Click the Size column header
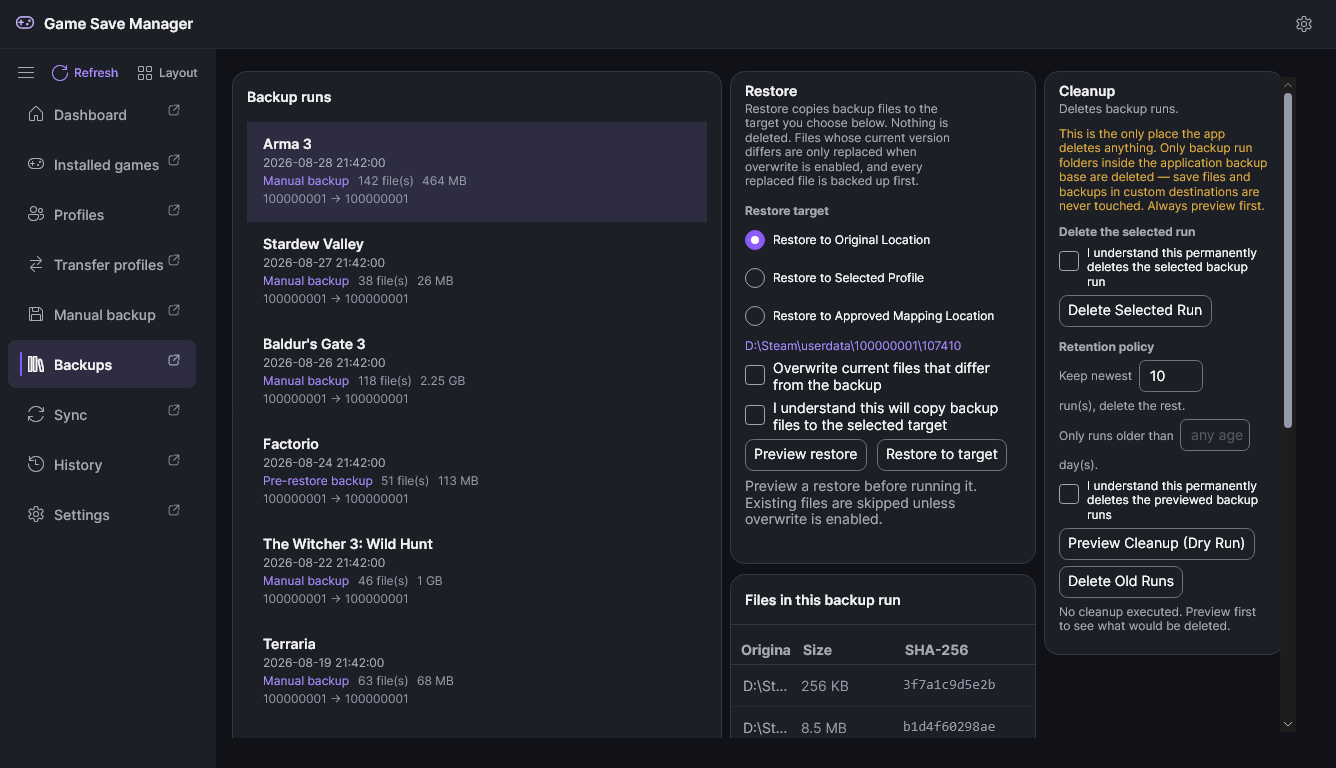The width and height of the screenshot is (1336, 768). [x=817, y=650]
